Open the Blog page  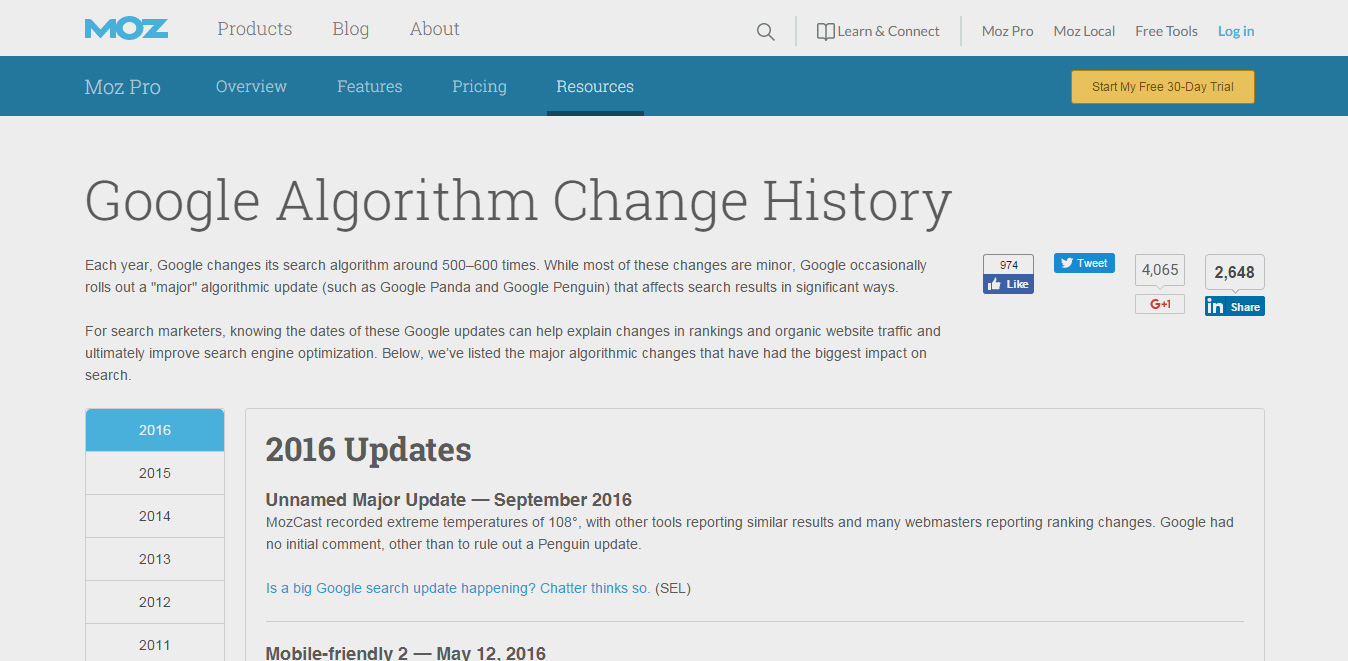(x=351, y=29)
